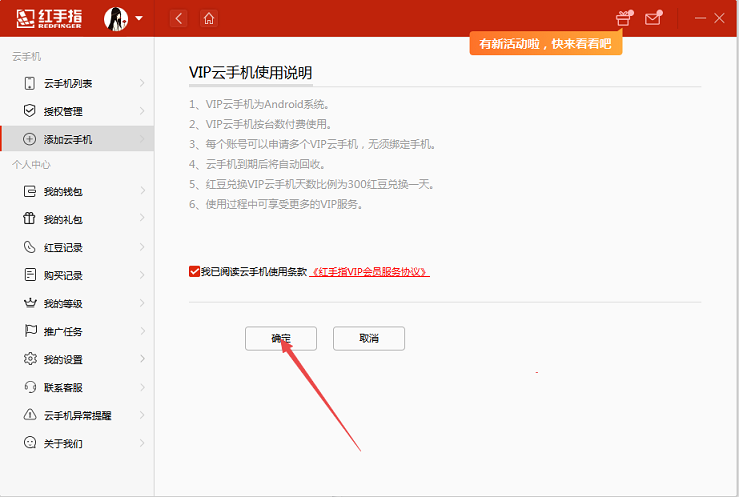Click the headset icon for 联系客服
The image size is (739, 497).
30,387
